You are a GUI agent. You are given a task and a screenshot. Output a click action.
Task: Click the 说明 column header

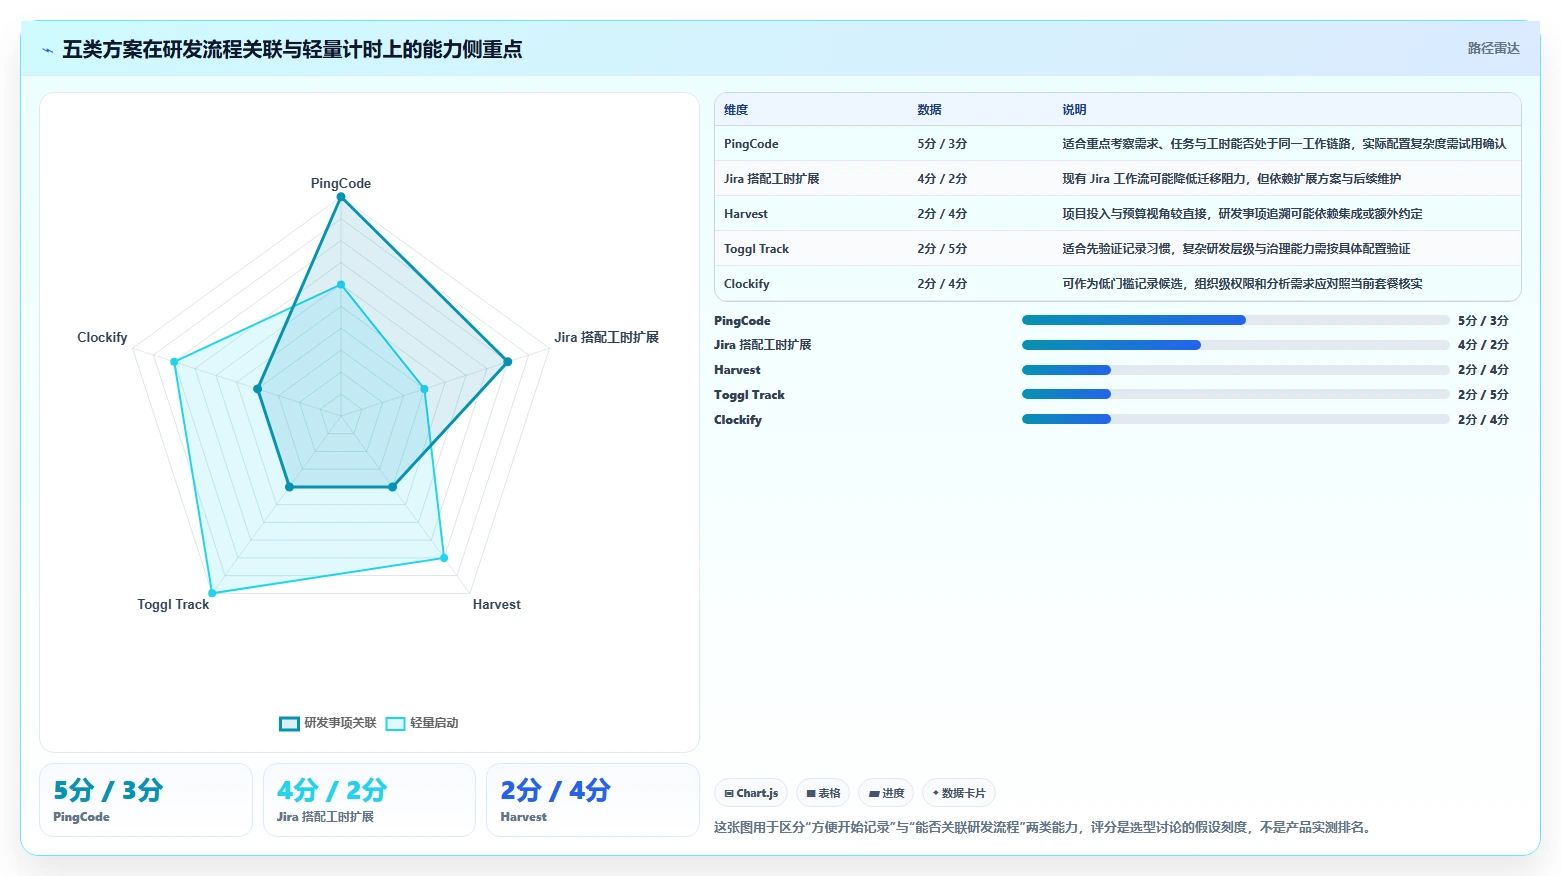point(1074,110)
